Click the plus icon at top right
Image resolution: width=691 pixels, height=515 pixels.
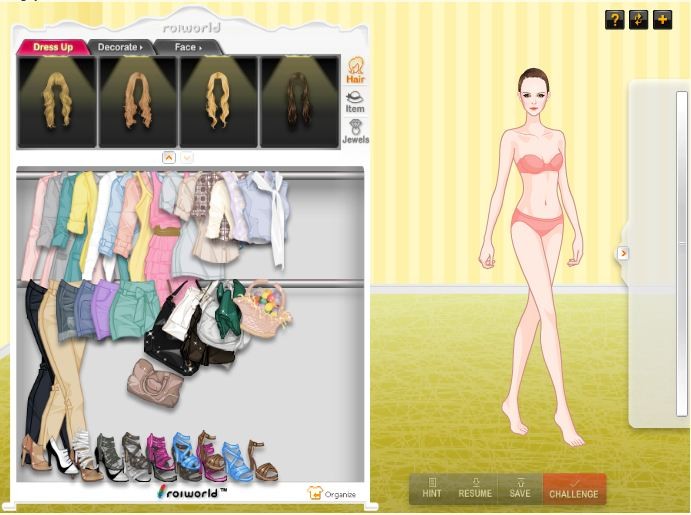(662, 19)
